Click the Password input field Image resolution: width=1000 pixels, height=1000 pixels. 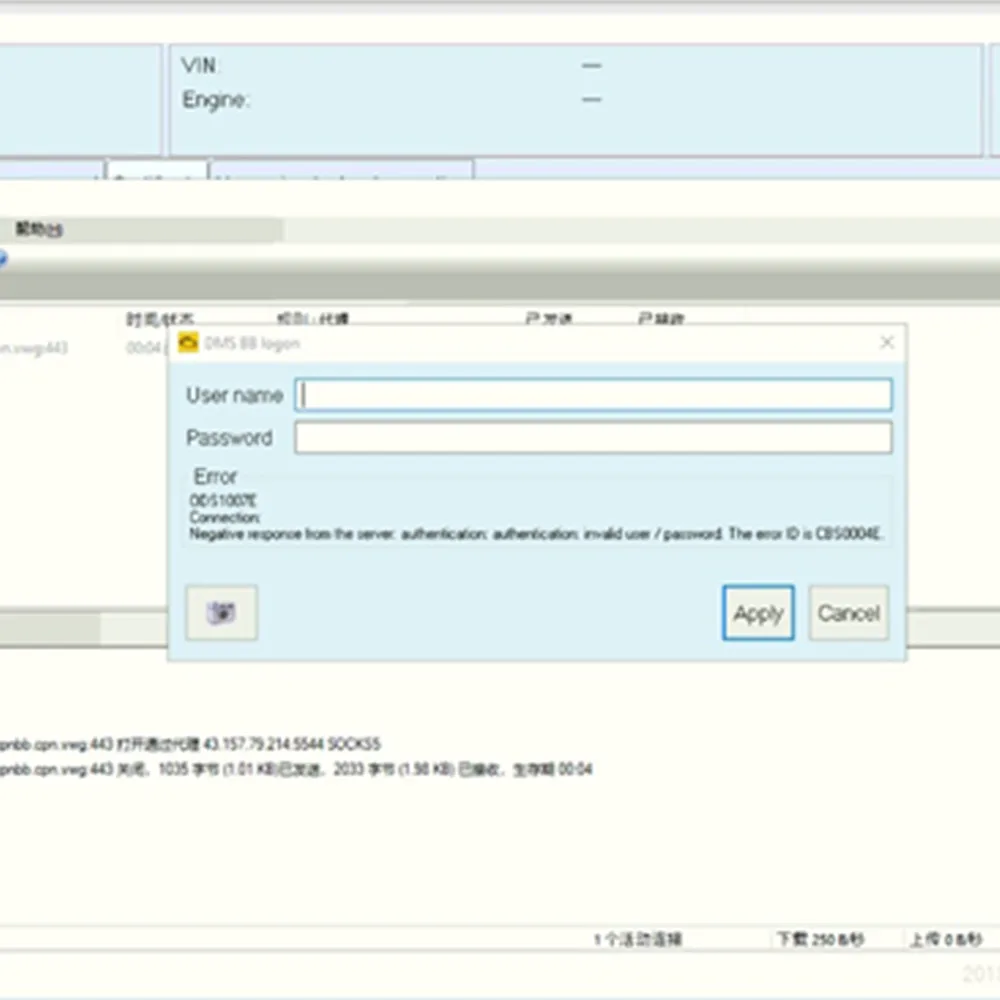click(x=593, y=438)
